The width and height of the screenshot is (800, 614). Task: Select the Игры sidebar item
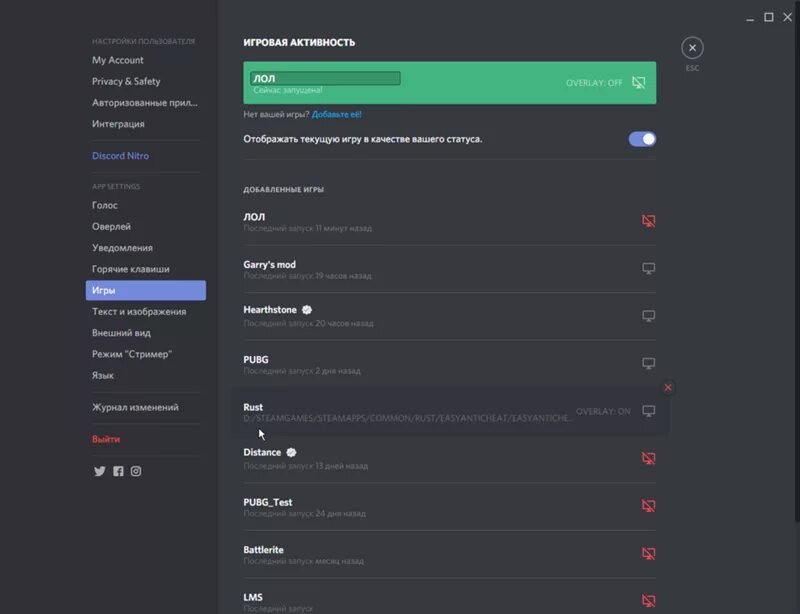[x=146, y=290]
